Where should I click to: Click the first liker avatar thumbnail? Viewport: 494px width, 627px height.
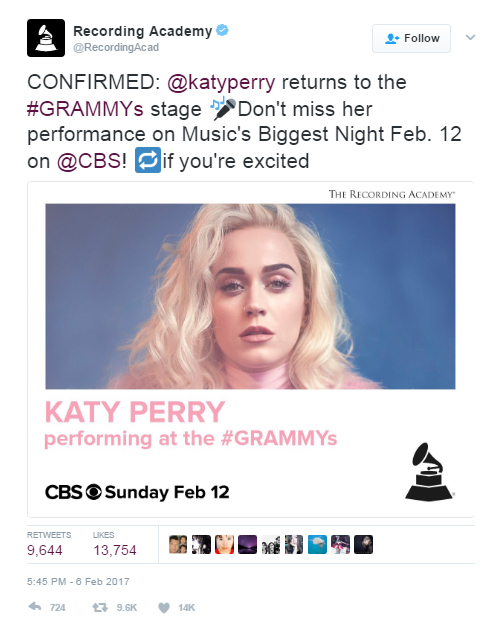pos(178,545)
